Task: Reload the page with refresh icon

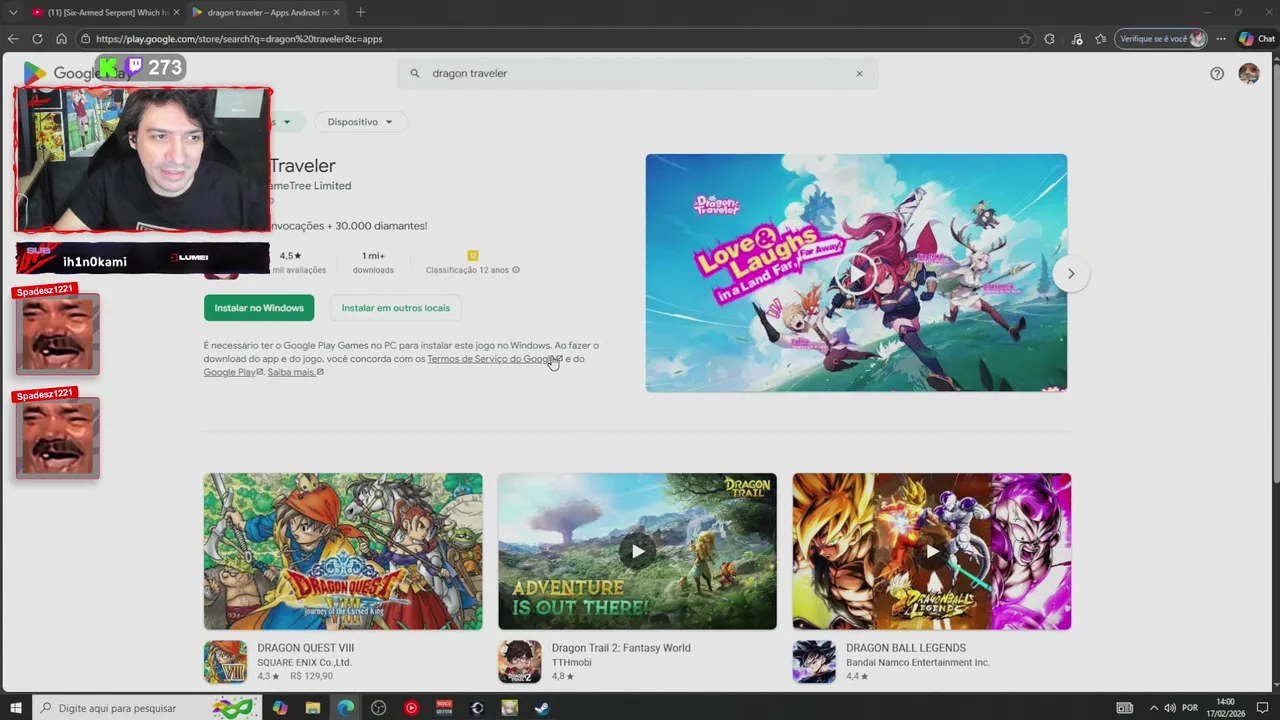Action: [37, 39]
